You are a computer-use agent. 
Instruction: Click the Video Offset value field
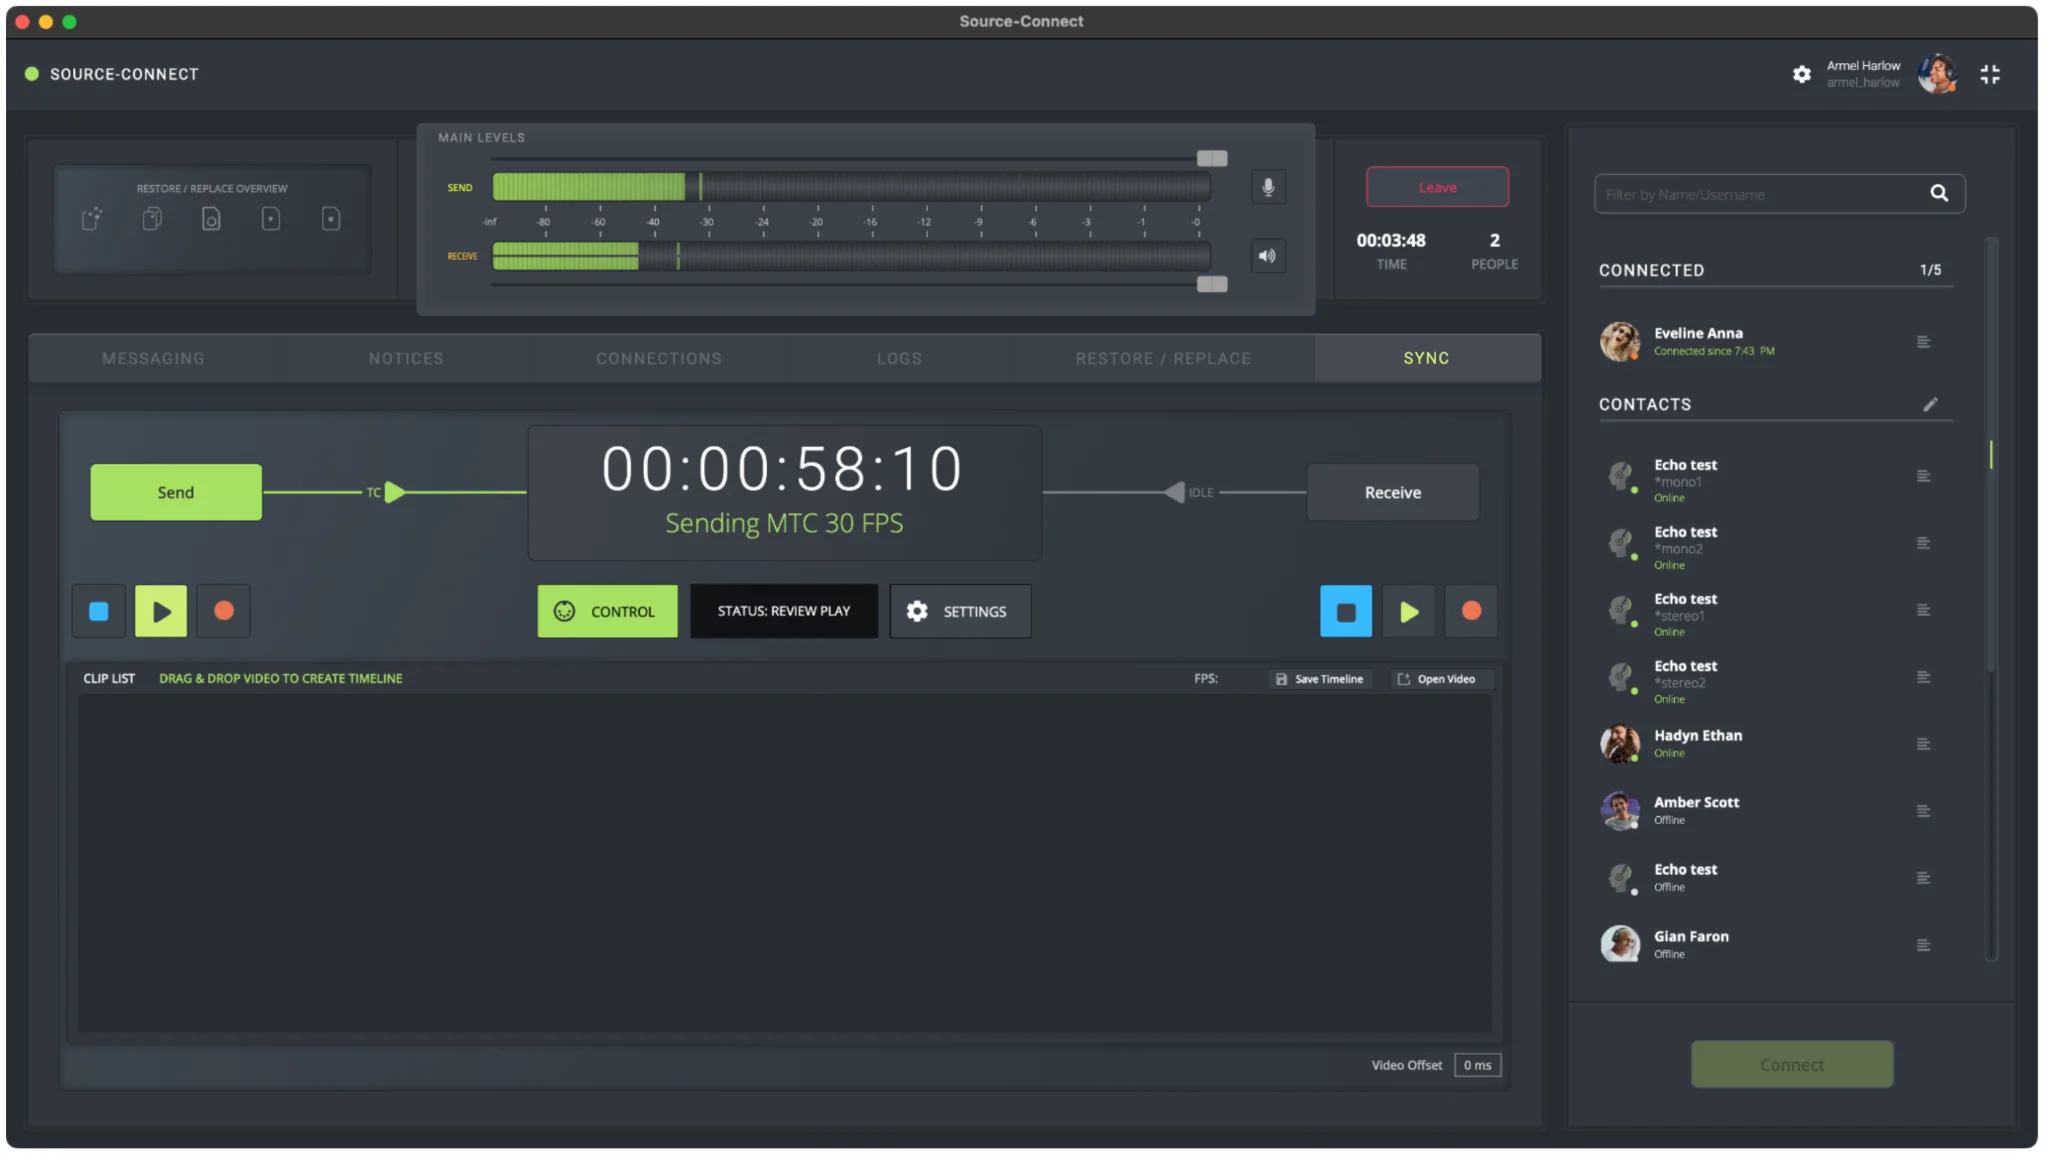click(x=1477, y=1065)
